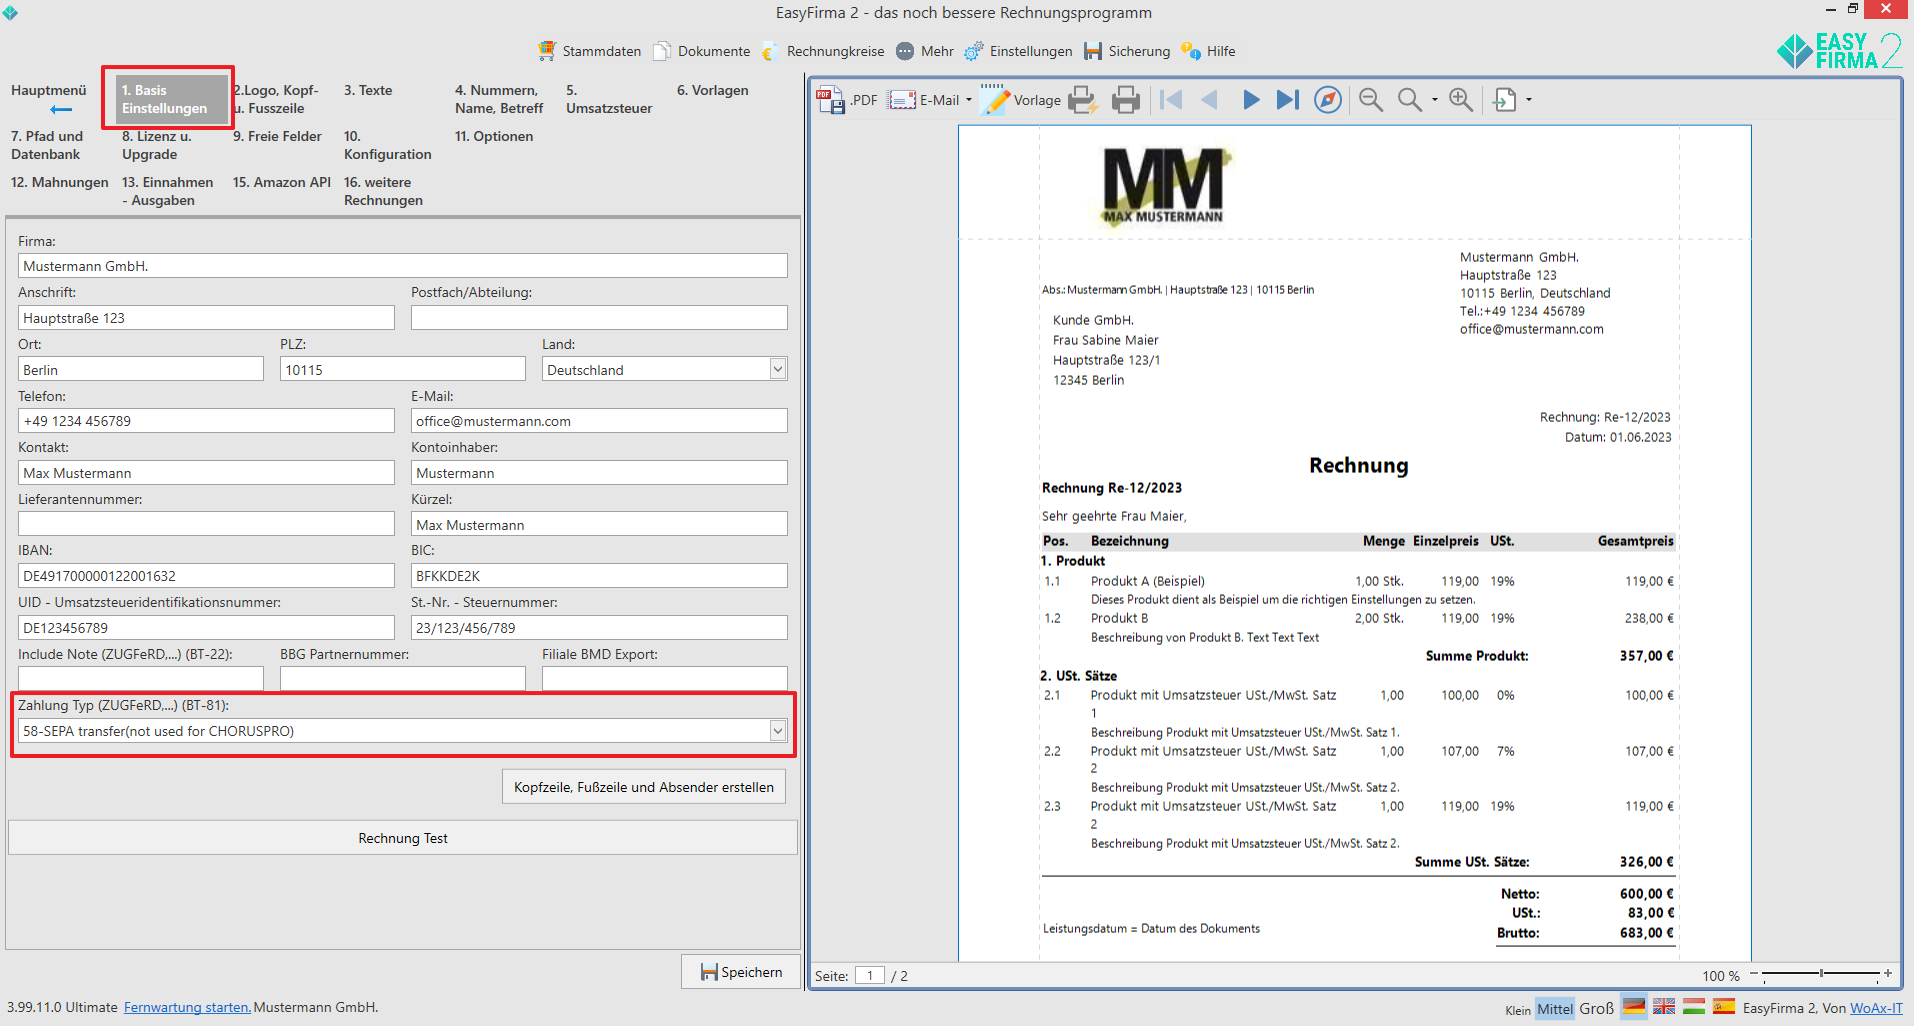This screenshot has height=1026, width=1914.
Task: Click the preview zoom slider handle
Action: tap(1821, 973)
